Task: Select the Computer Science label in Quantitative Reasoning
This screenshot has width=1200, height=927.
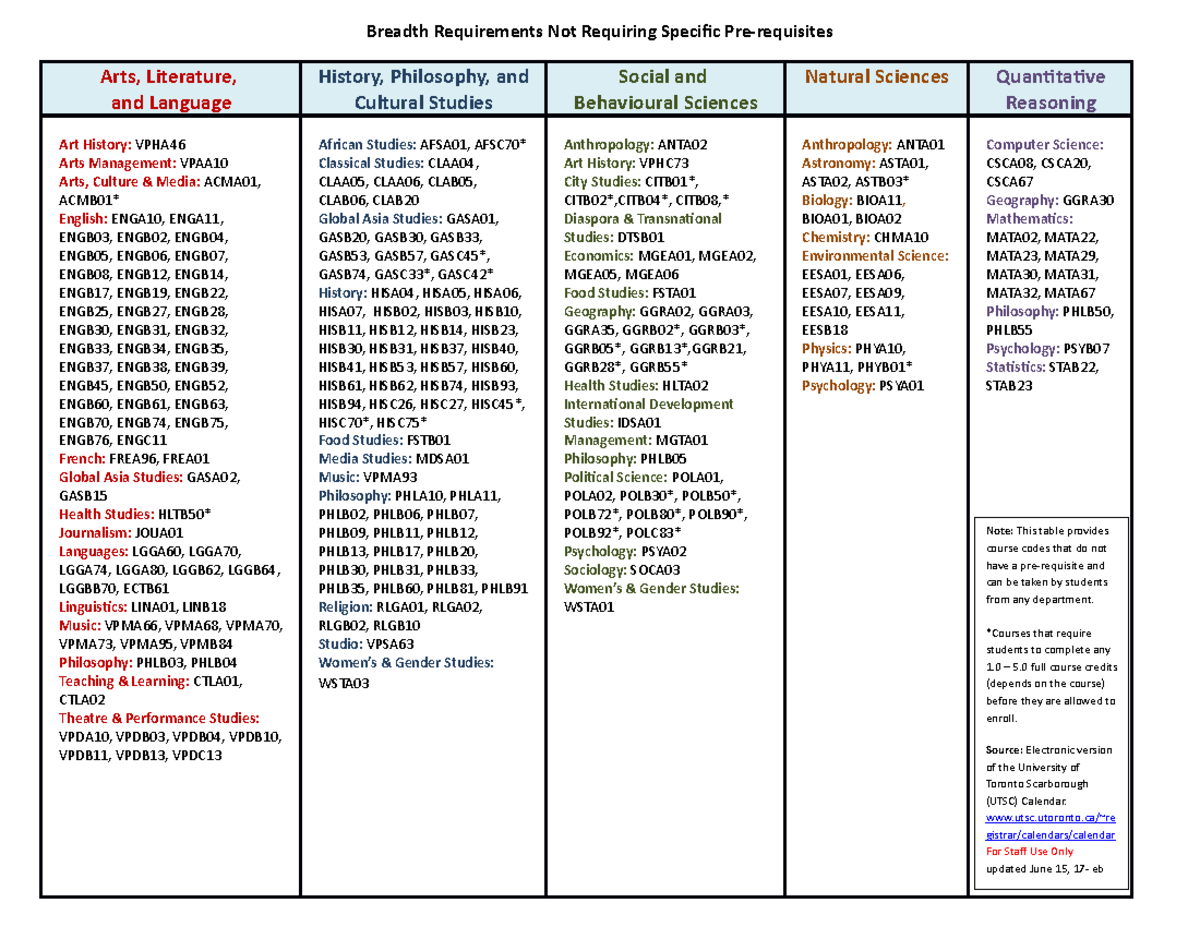Action: click(x=1045, y=144)
